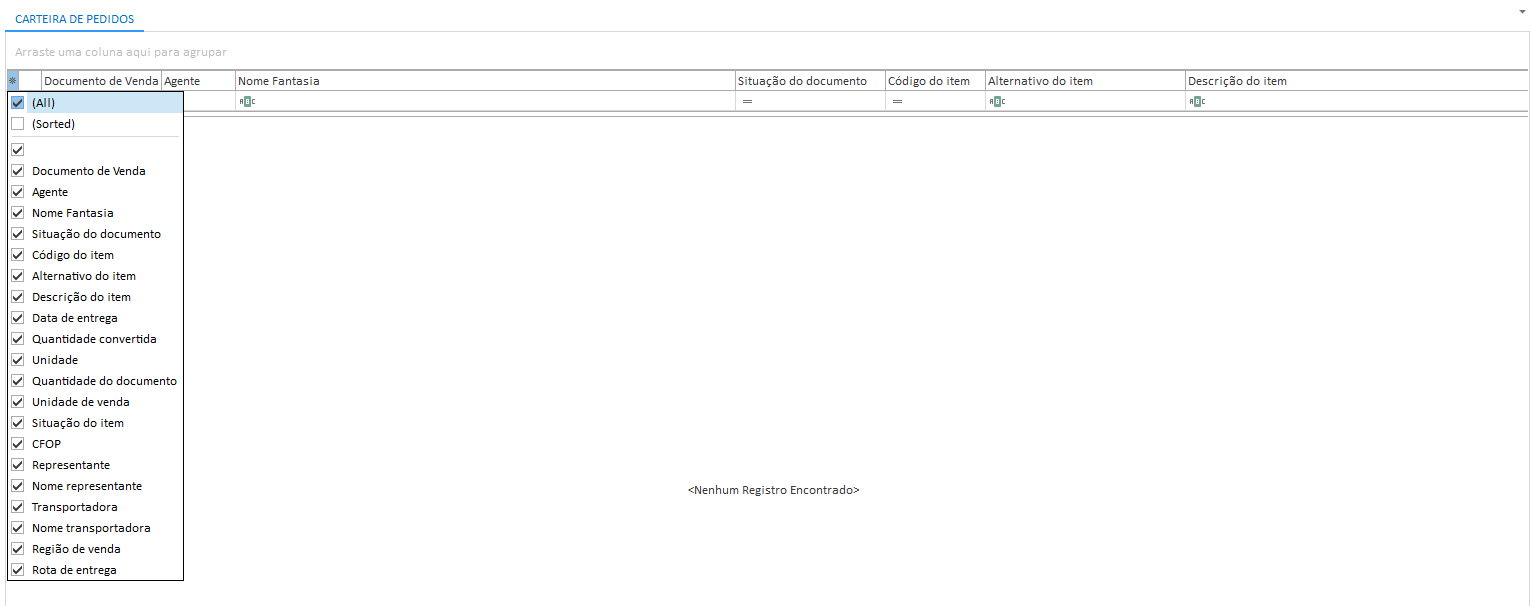Sort by Alternativo do item column header
The height and width of the screenshot is (606, 1532).
click(1085, 81)
